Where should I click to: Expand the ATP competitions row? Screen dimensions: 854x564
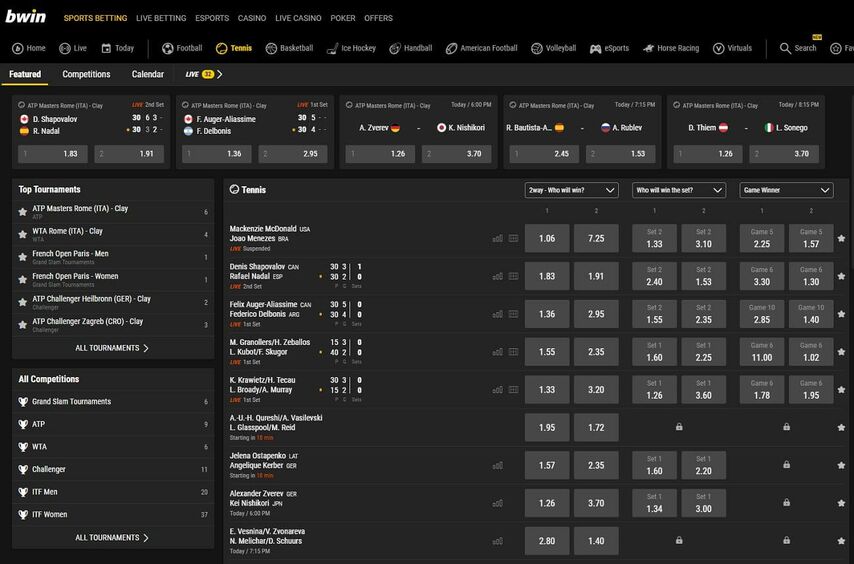[x=113, y=424]
